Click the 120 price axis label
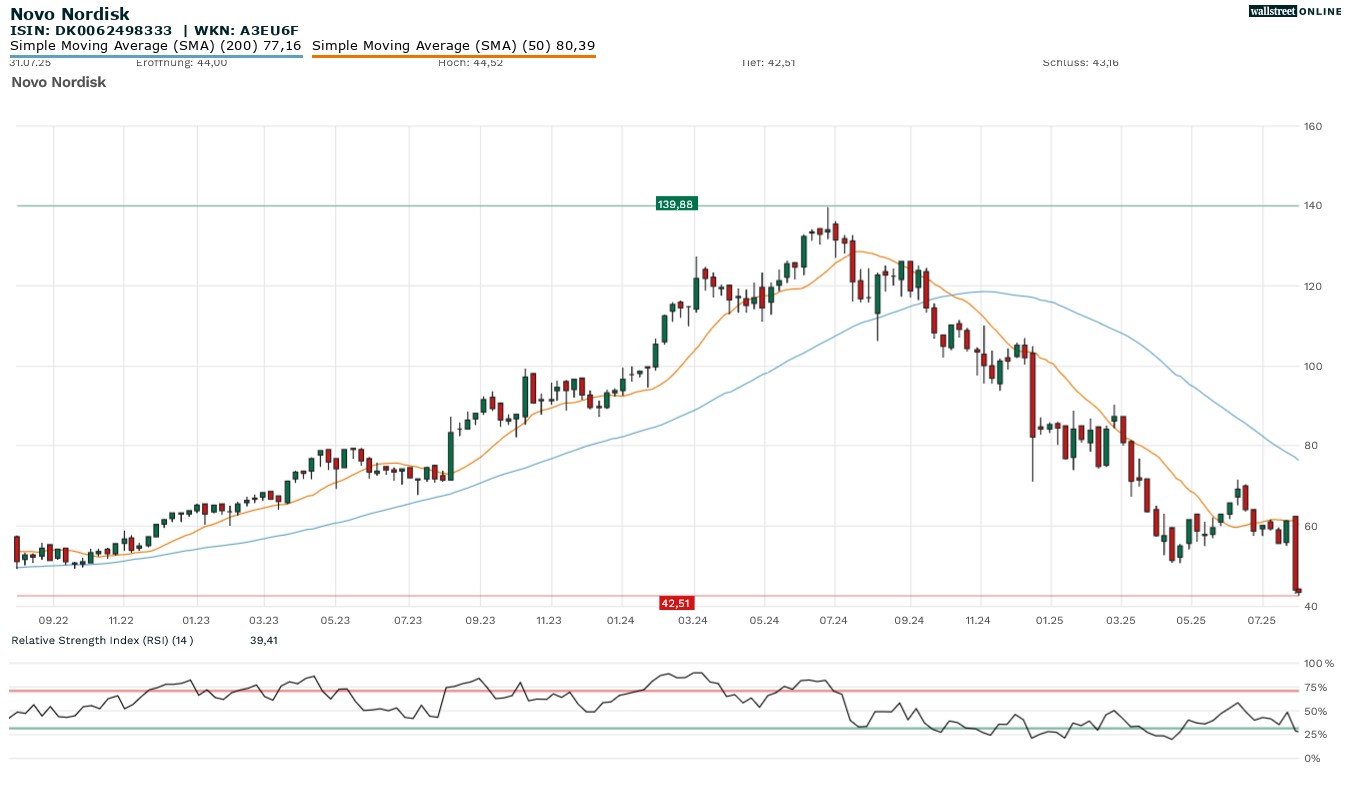The width and height of the screenshot is (1349, 786). coord(1312,287)
